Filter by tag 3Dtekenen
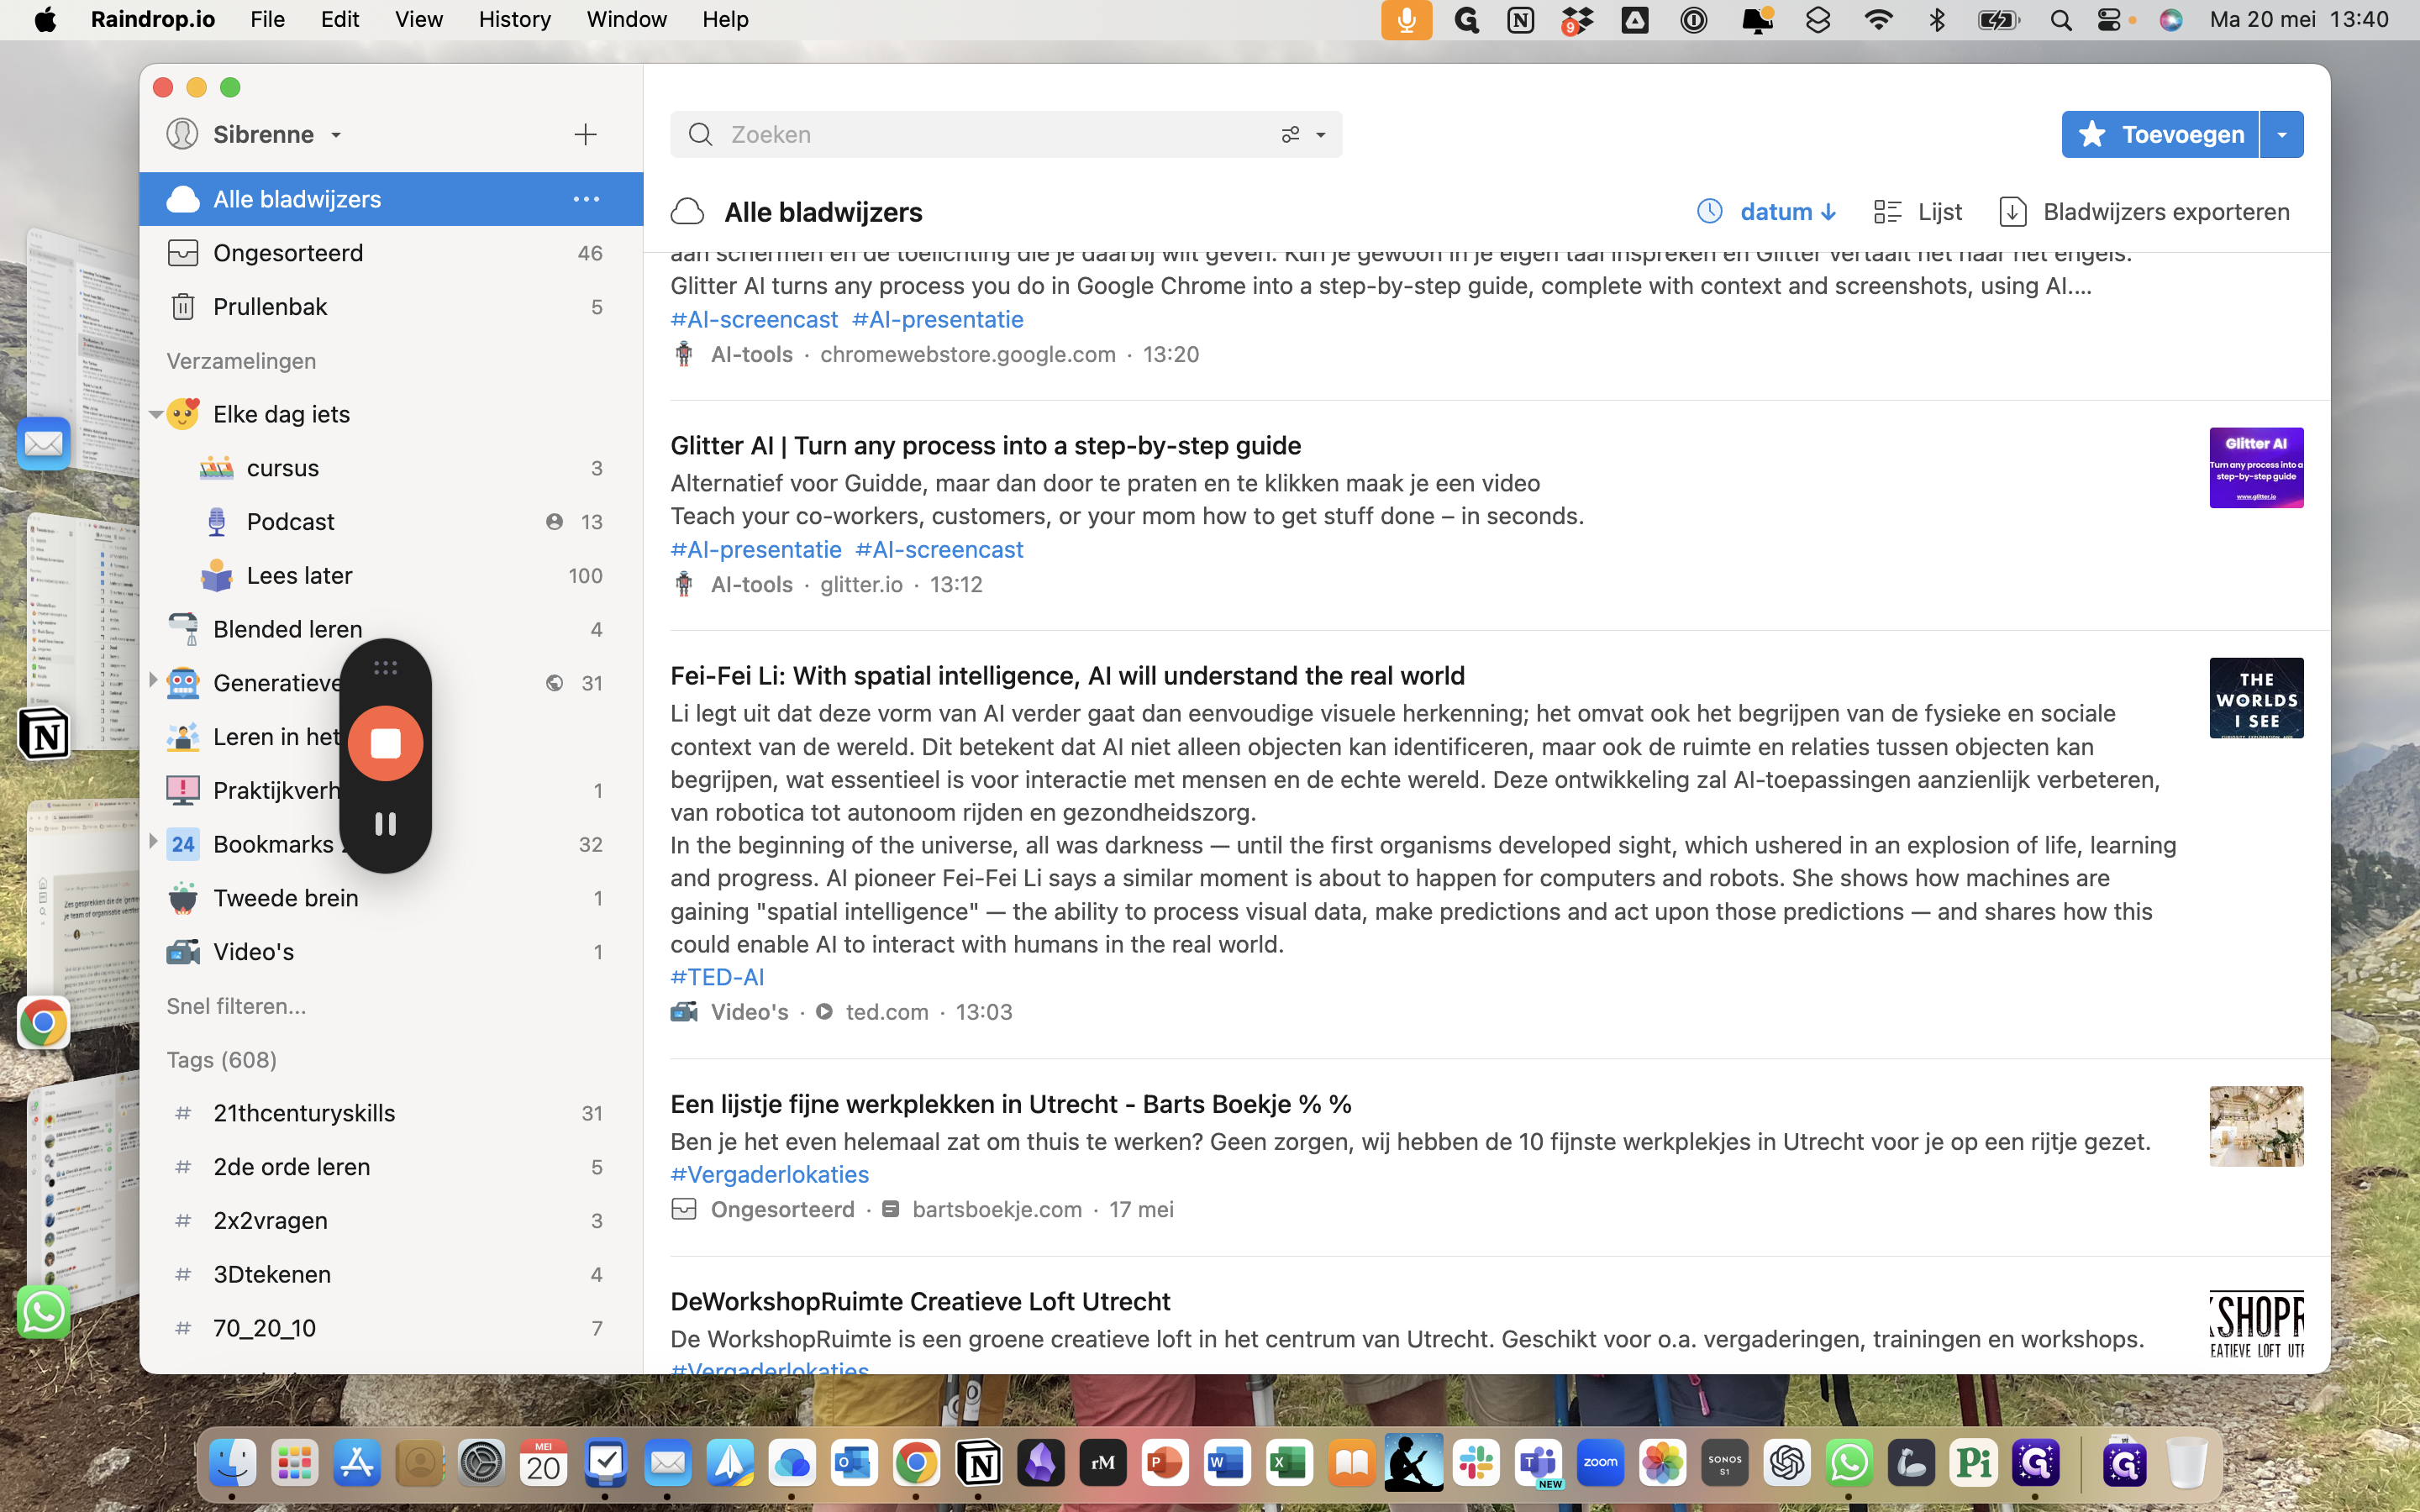 click(391, 1274)
